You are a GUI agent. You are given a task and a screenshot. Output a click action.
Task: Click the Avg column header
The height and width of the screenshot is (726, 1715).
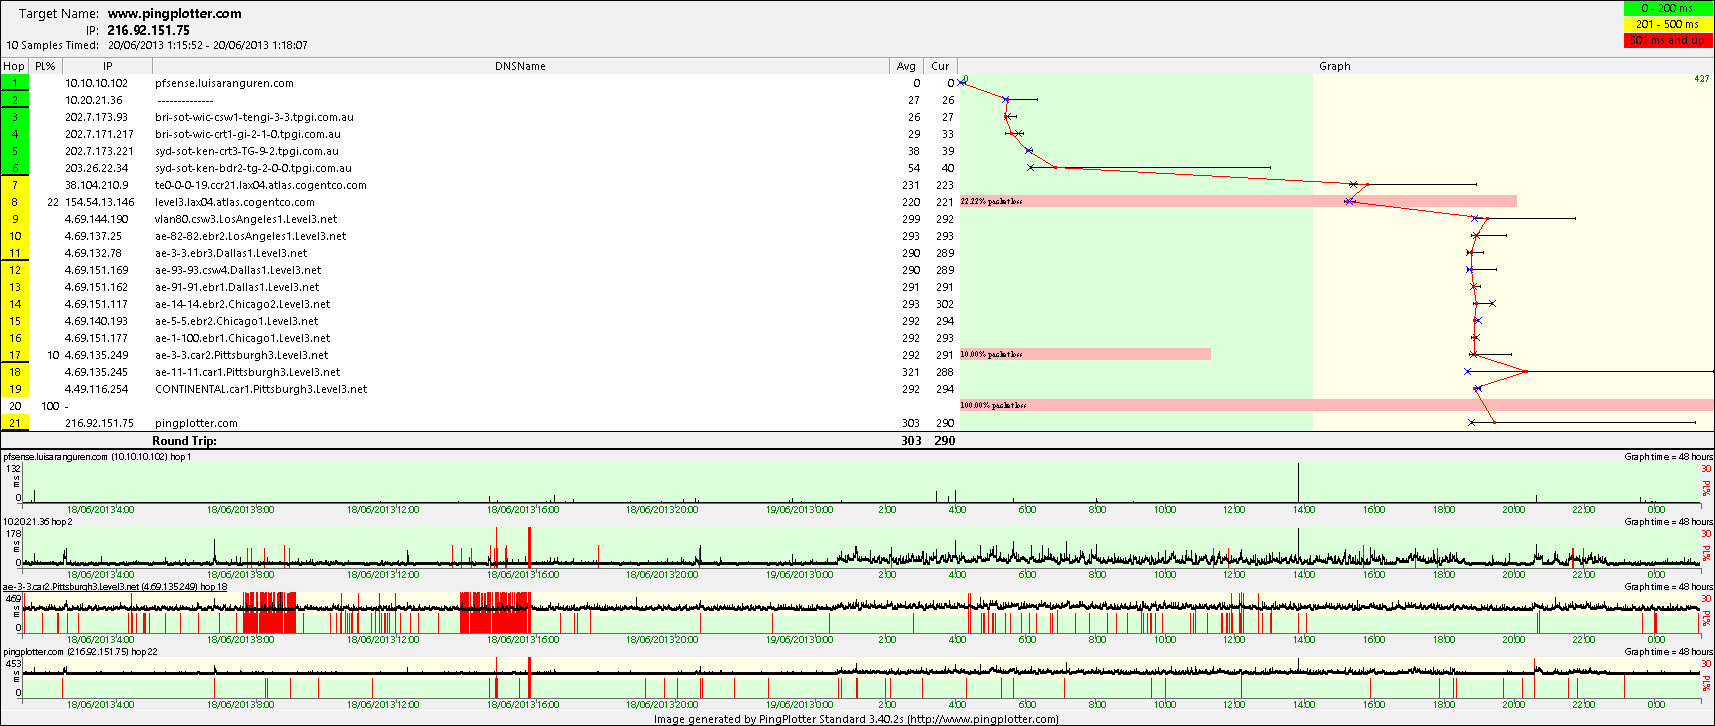(x=906, y=66)
